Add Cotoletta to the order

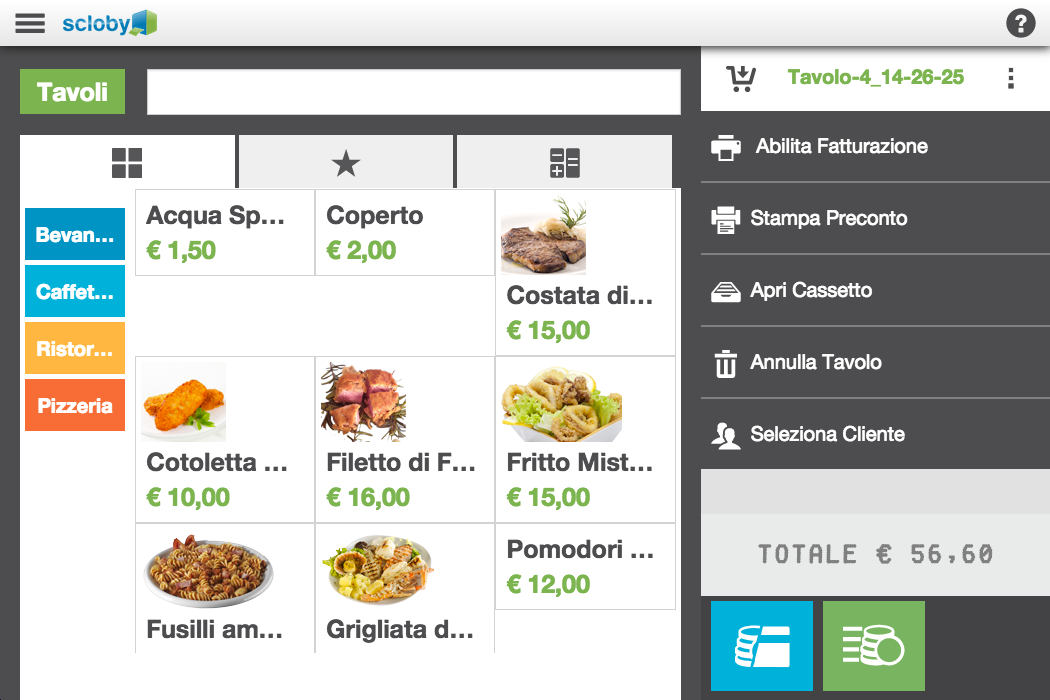(x=224, y=440)
